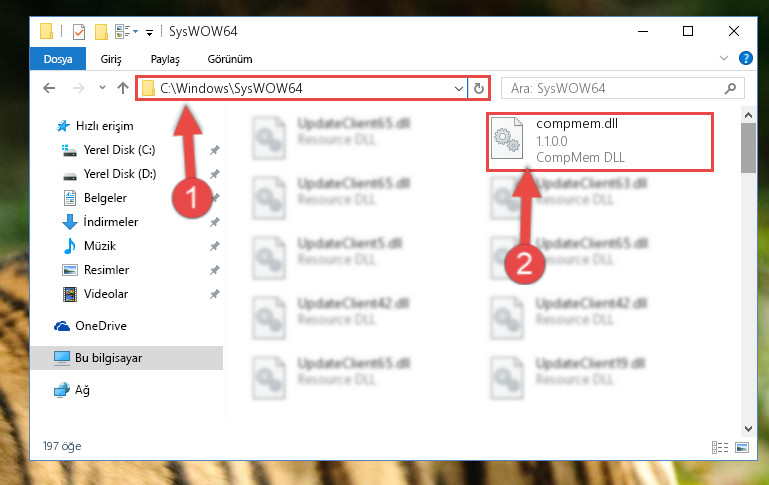Click inside the Ara: SysWOW64 search box

[613, 88]
